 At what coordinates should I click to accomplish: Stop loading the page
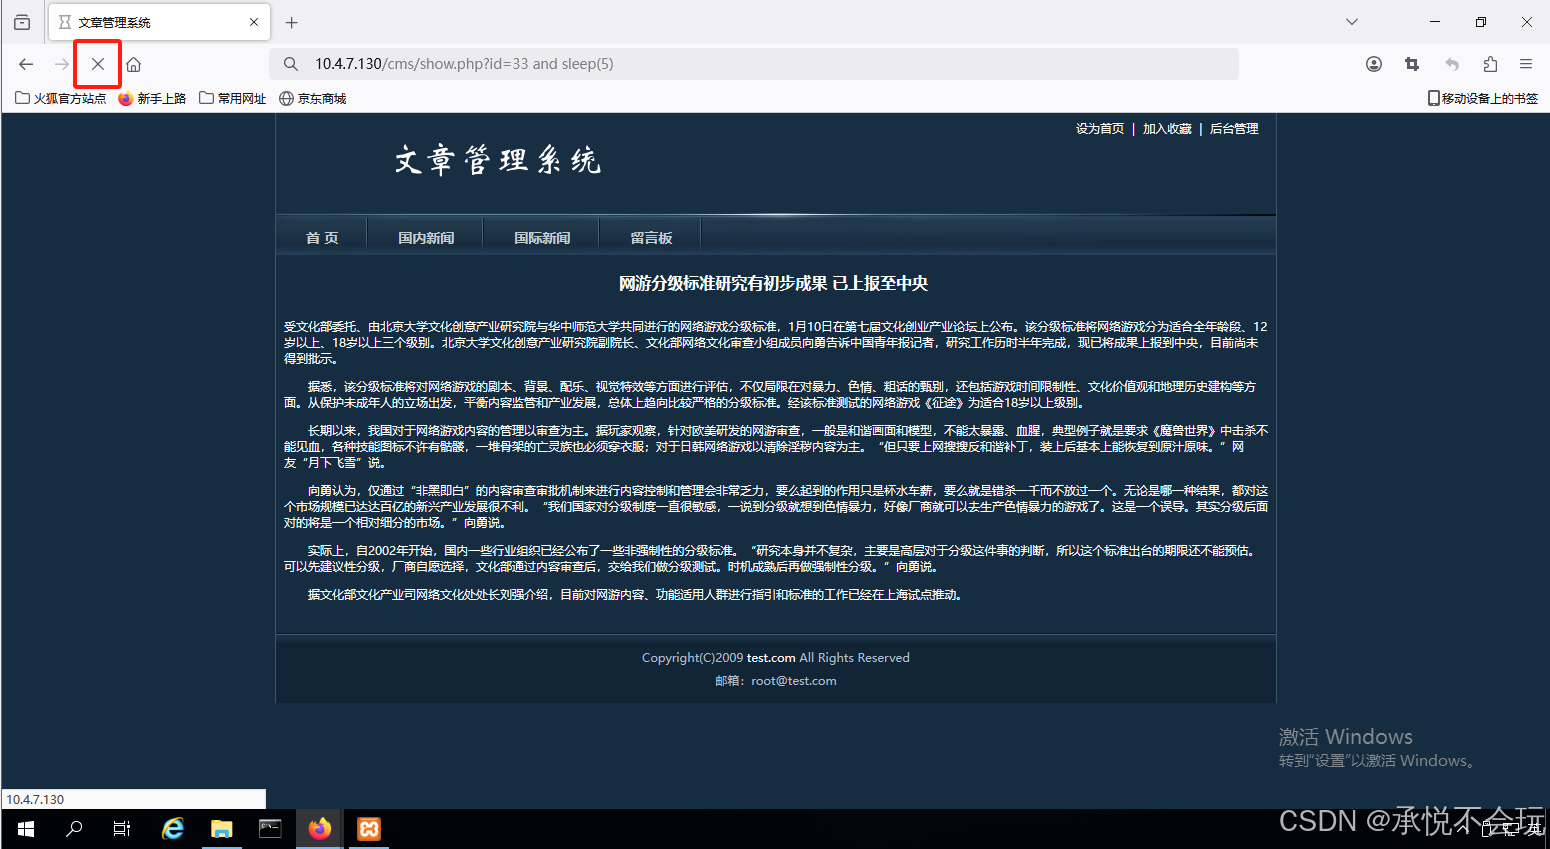tap(98, 64)
